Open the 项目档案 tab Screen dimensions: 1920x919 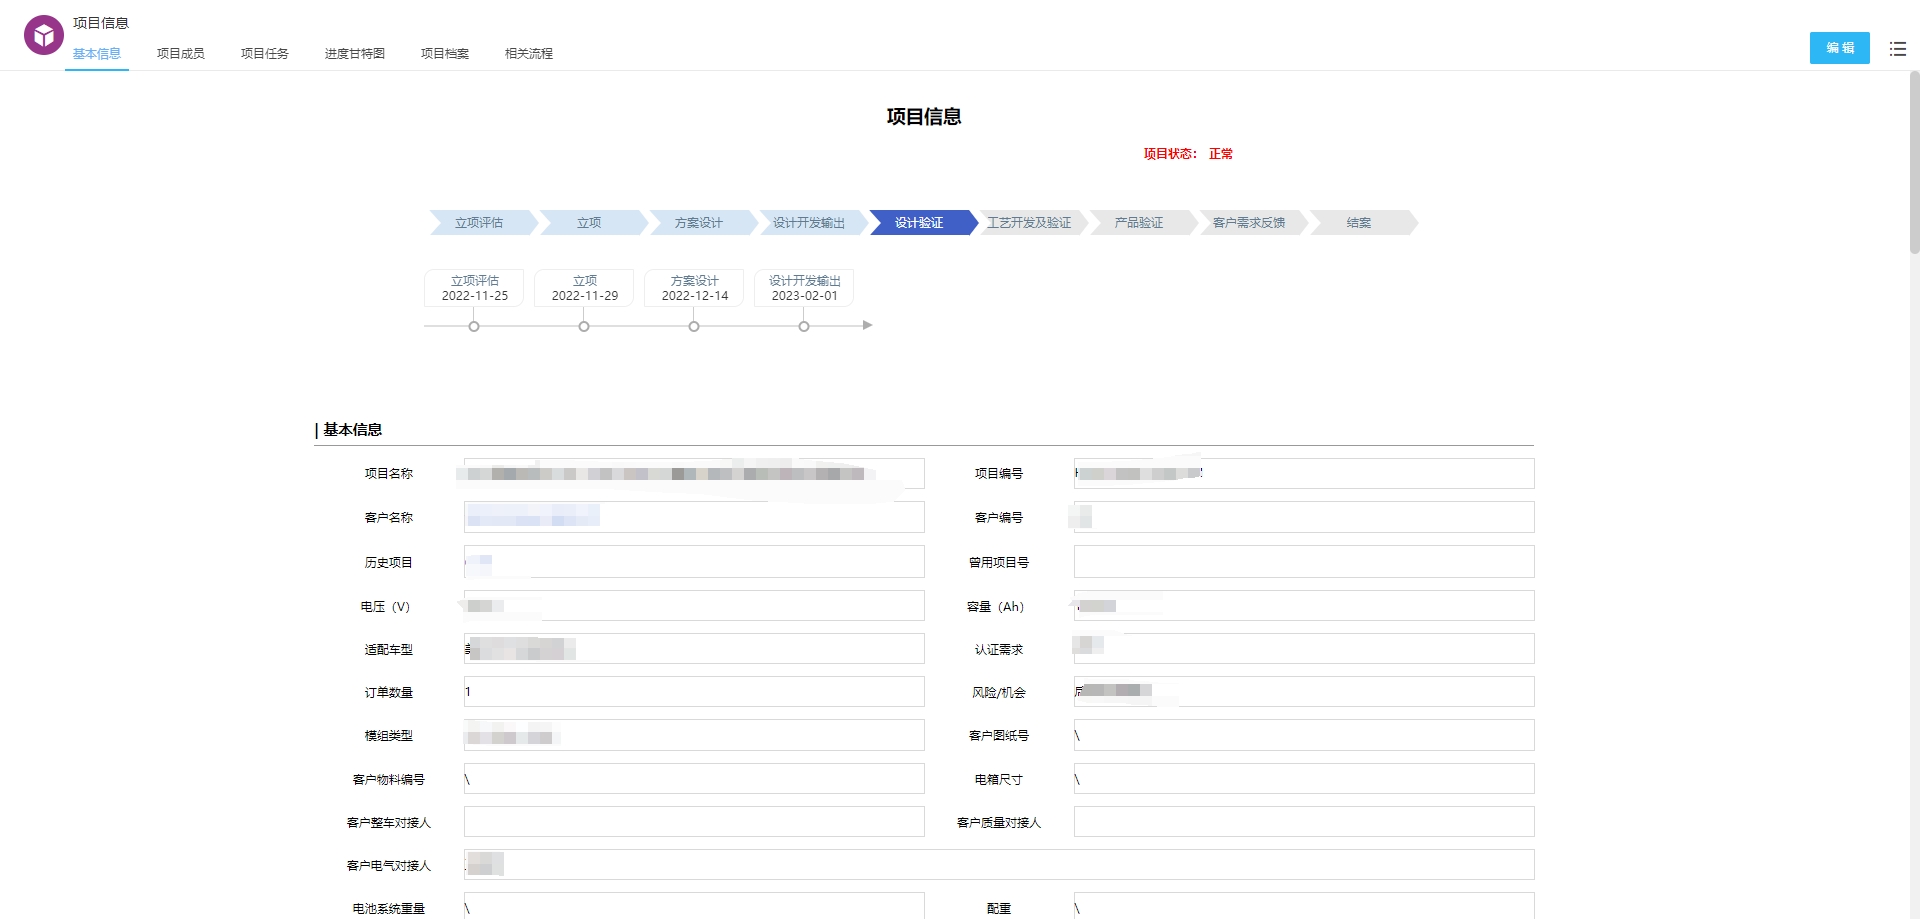pyautogui.click(x=445, y=54)
